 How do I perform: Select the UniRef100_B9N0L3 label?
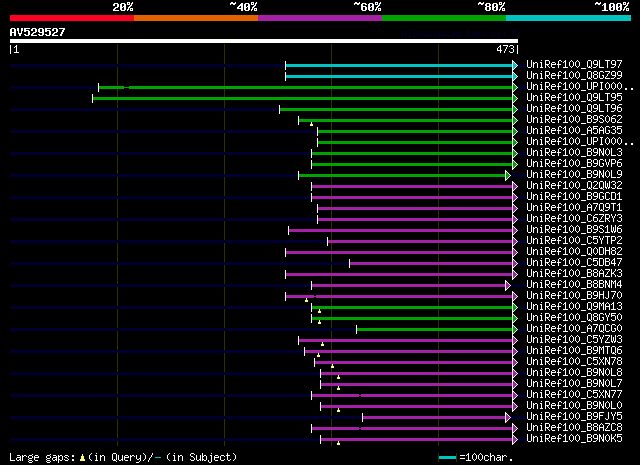pyautogui.click(x=574, y=153)
